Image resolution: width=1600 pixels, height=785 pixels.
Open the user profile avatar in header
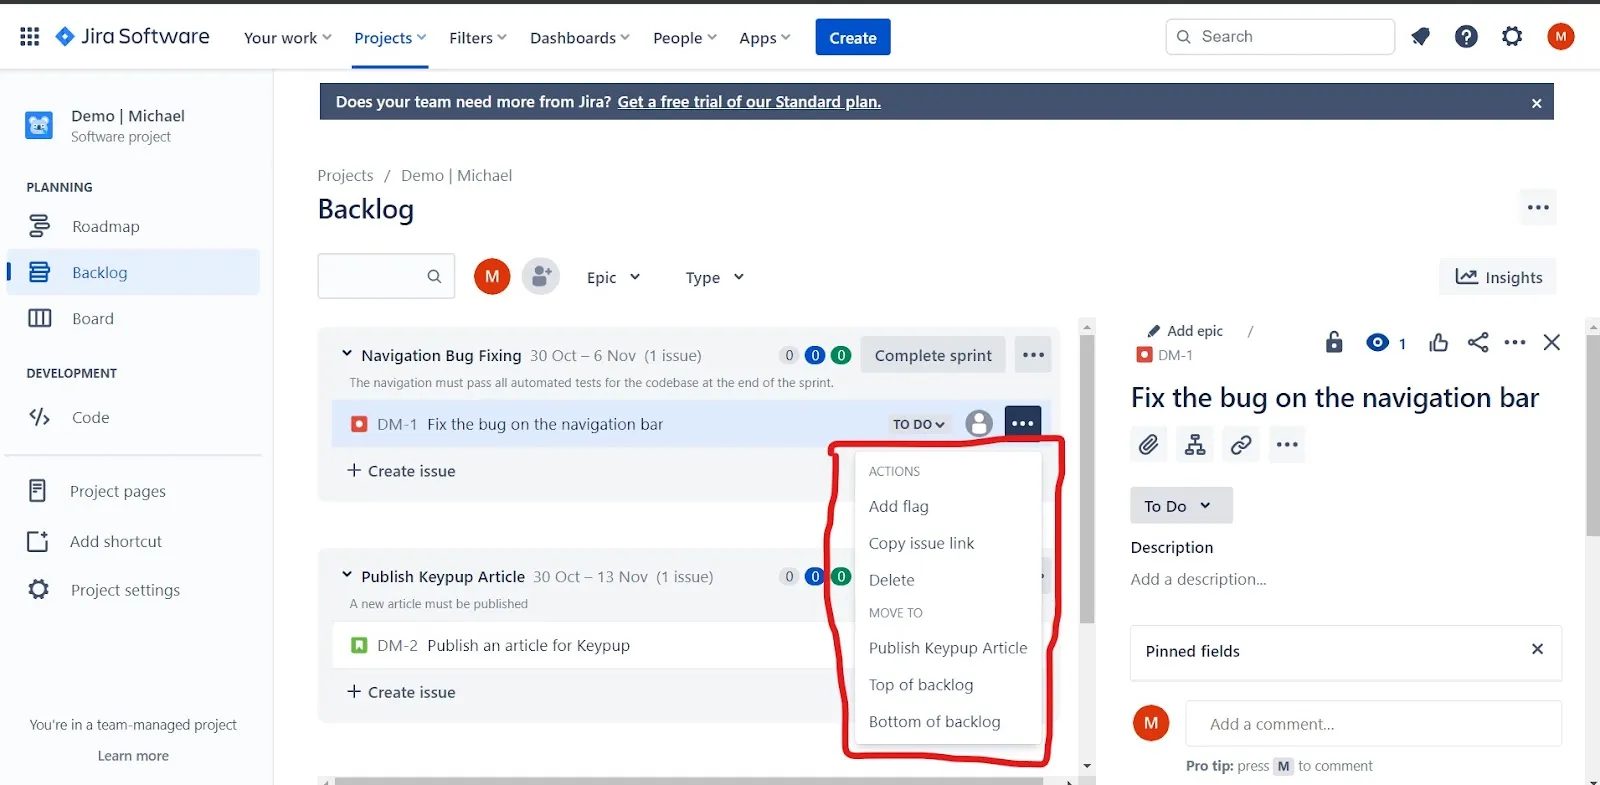(x=1560, y=37)
